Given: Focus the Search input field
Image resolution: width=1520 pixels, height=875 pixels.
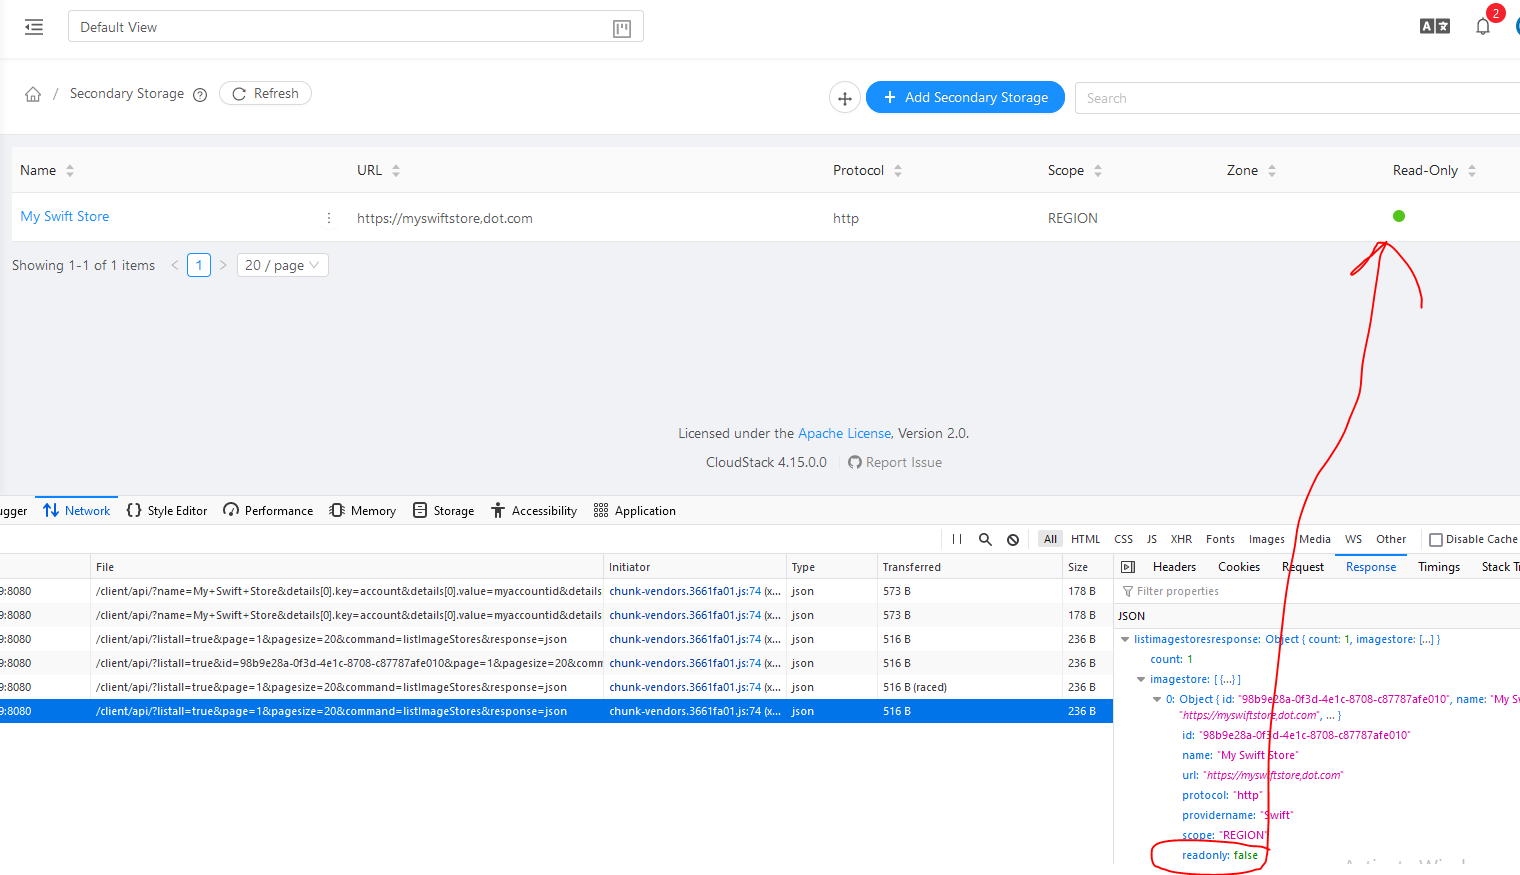Looking at the screenshot, I should (x=1298, y=98).
